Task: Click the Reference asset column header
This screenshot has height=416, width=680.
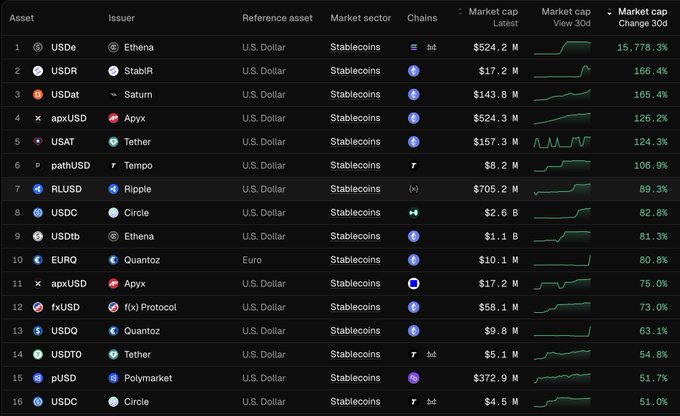Action: [x=278, y=18]
